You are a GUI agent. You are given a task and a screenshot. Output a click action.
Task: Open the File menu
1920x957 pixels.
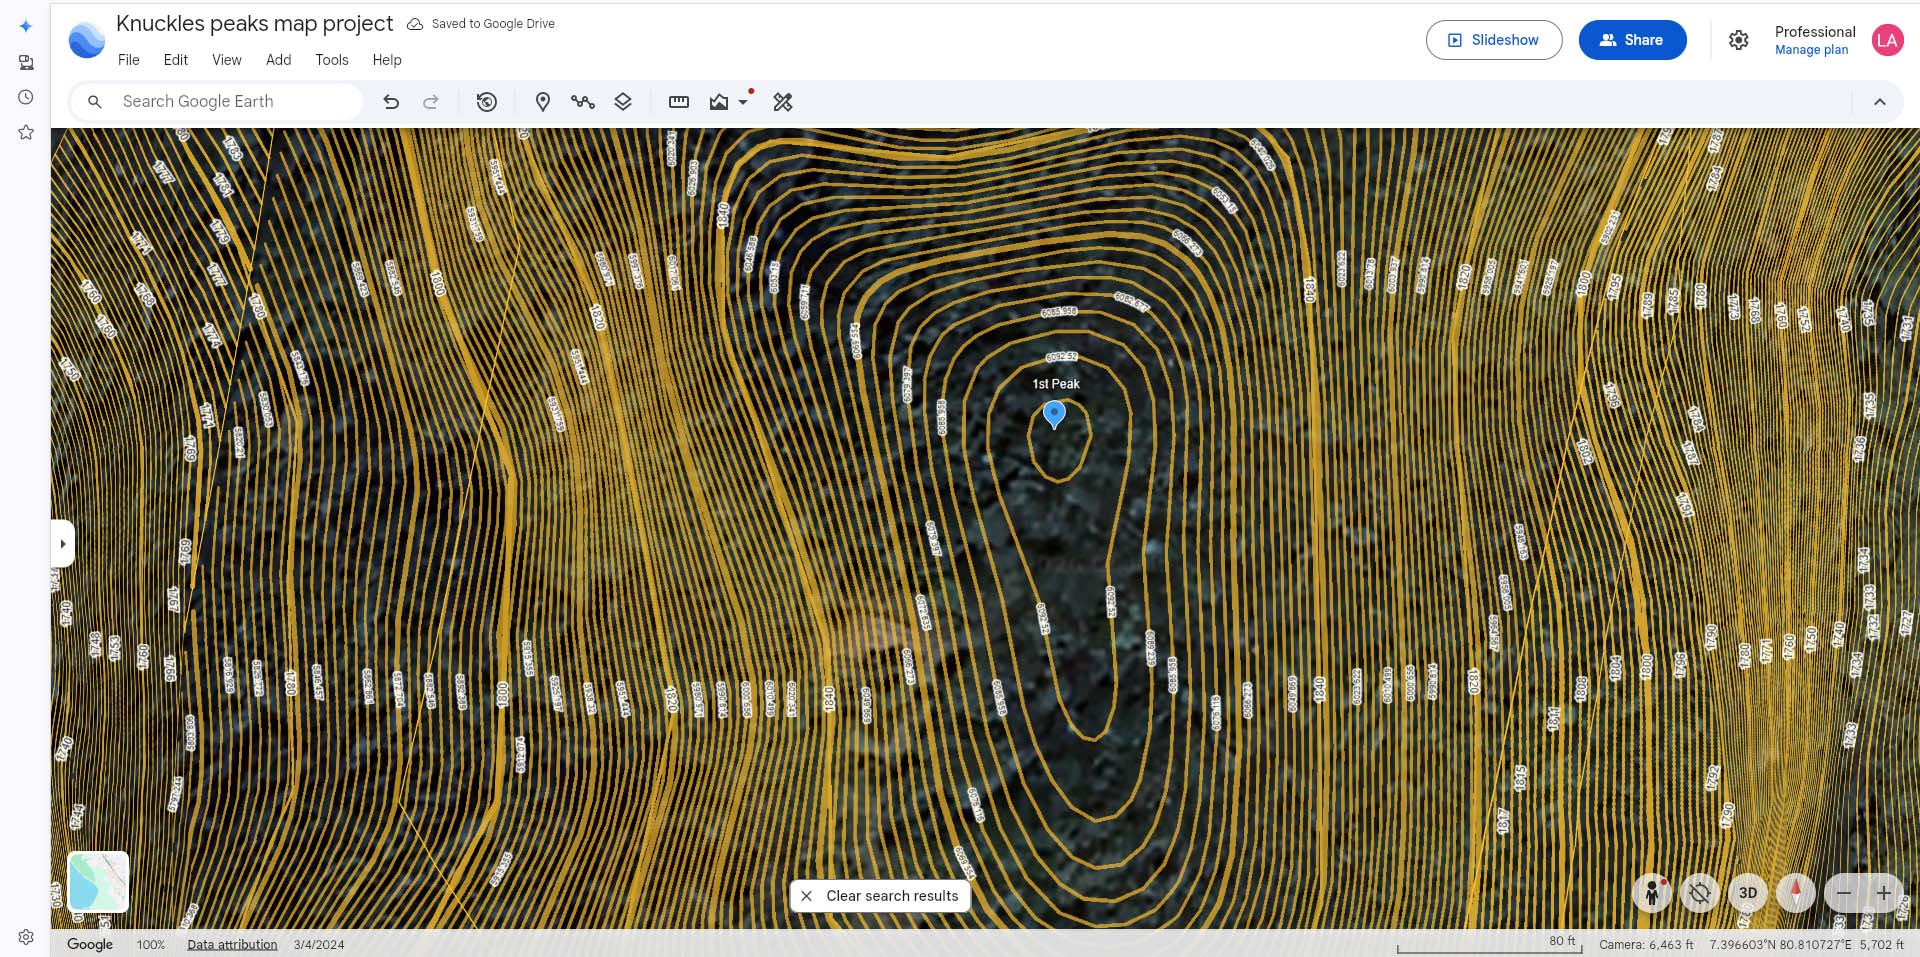pyautogui.click(x=129, y=60)
